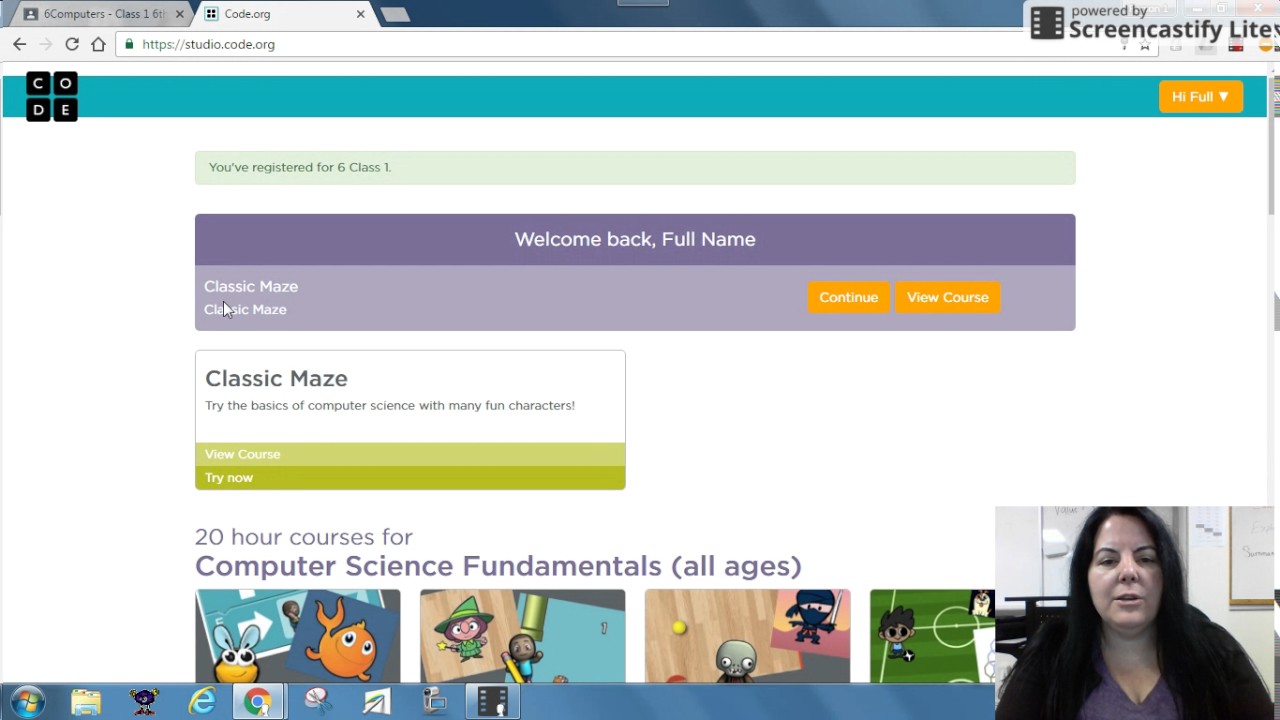Click the Computer Science Fundamentals heading
Screen dimensions: 1280x720
point(498,566)
